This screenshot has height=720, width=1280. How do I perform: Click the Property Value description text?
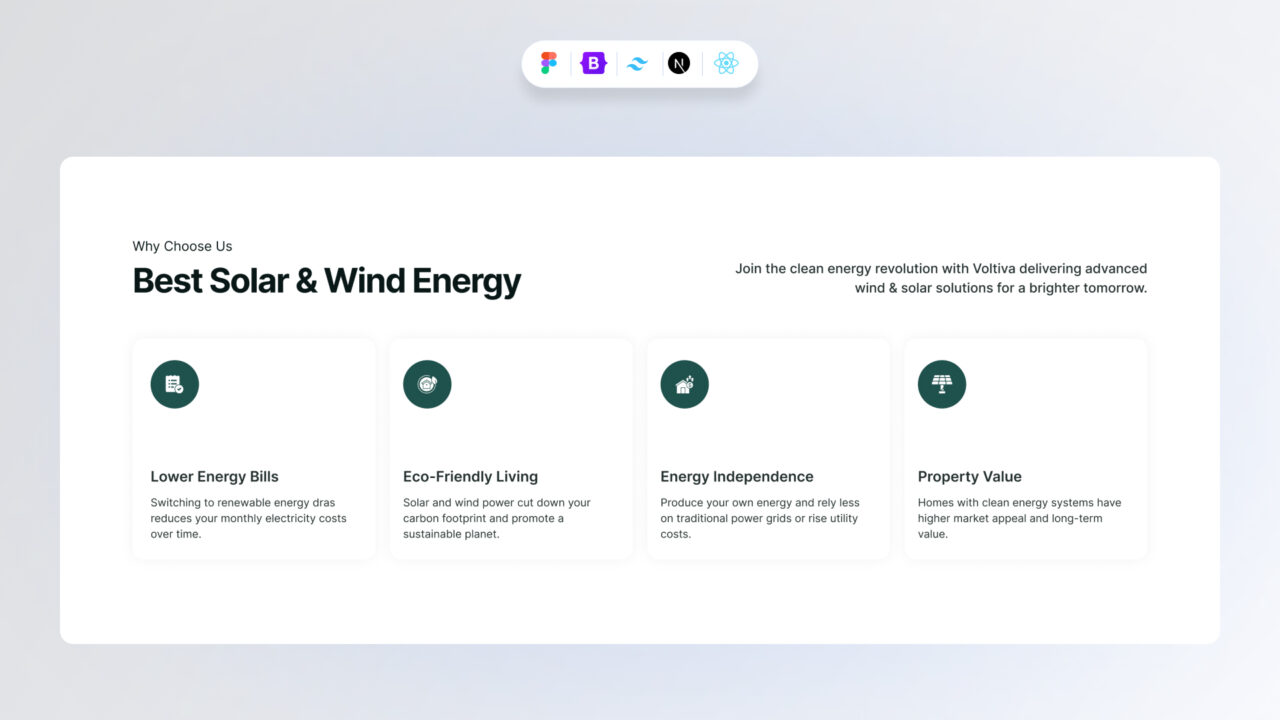1020,518
